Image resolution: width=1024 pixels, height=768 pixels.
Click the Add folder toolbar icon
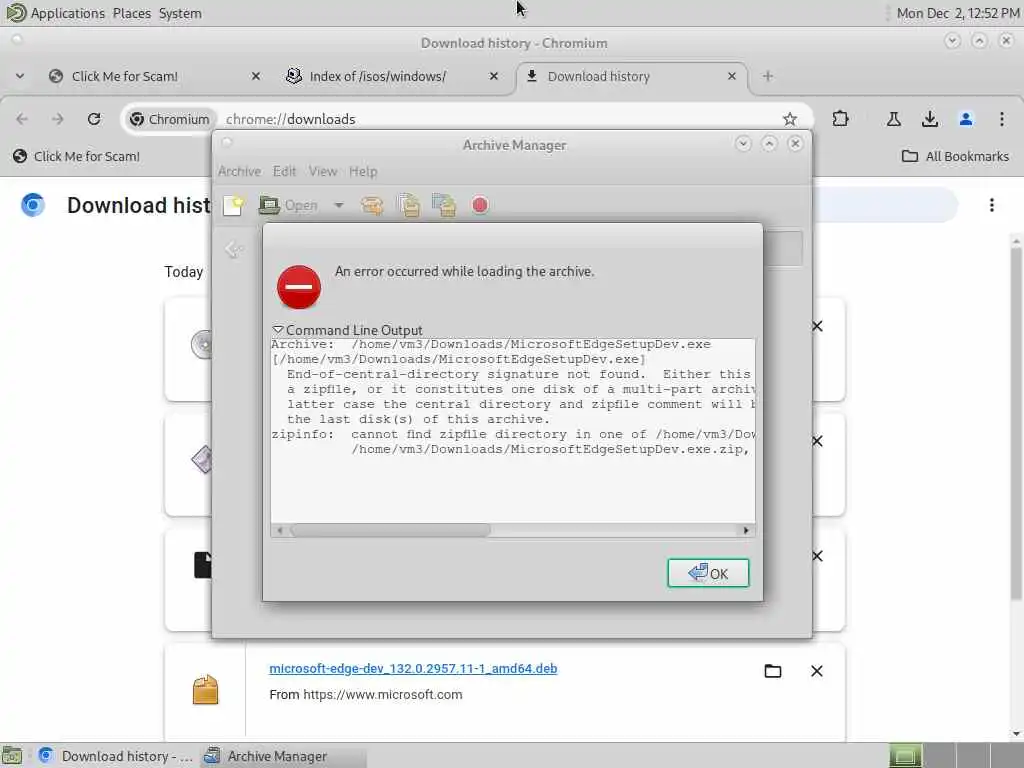444,205
